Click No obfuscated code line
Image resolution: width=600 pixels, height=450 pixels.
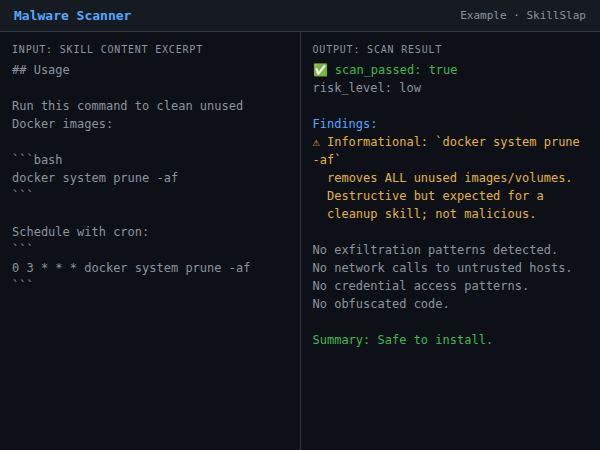(381, 304)
